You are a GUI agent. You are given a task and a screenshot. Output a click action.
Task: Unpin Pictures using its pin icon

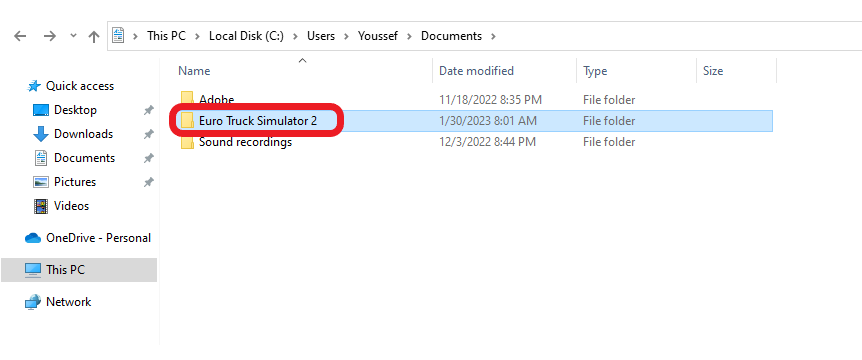[148, 182]
